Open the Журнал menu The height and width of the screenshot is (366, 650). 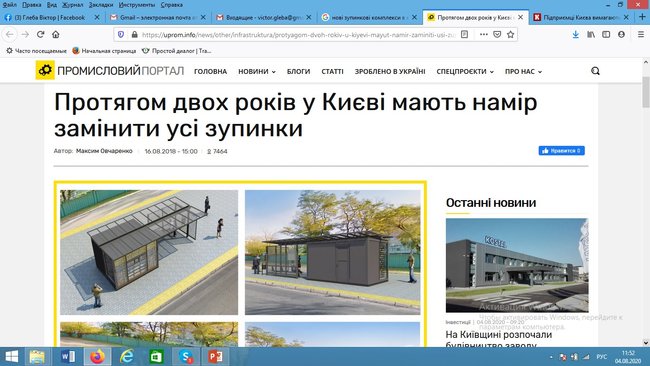click(x=73, y=5)
